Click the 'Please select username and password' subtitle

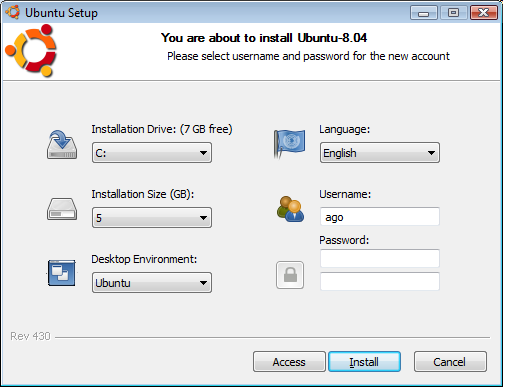[308, 56]
